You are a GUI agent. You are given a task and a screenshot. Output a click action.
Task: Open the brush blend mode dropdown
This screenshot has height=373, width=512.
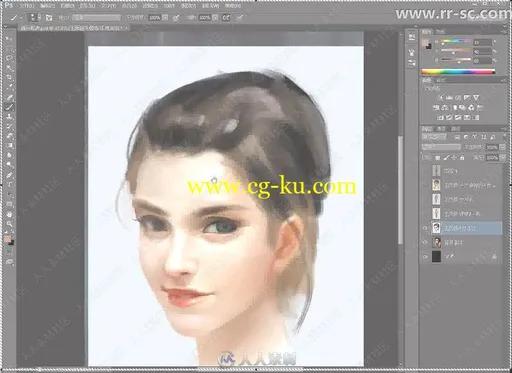(96, 17)
